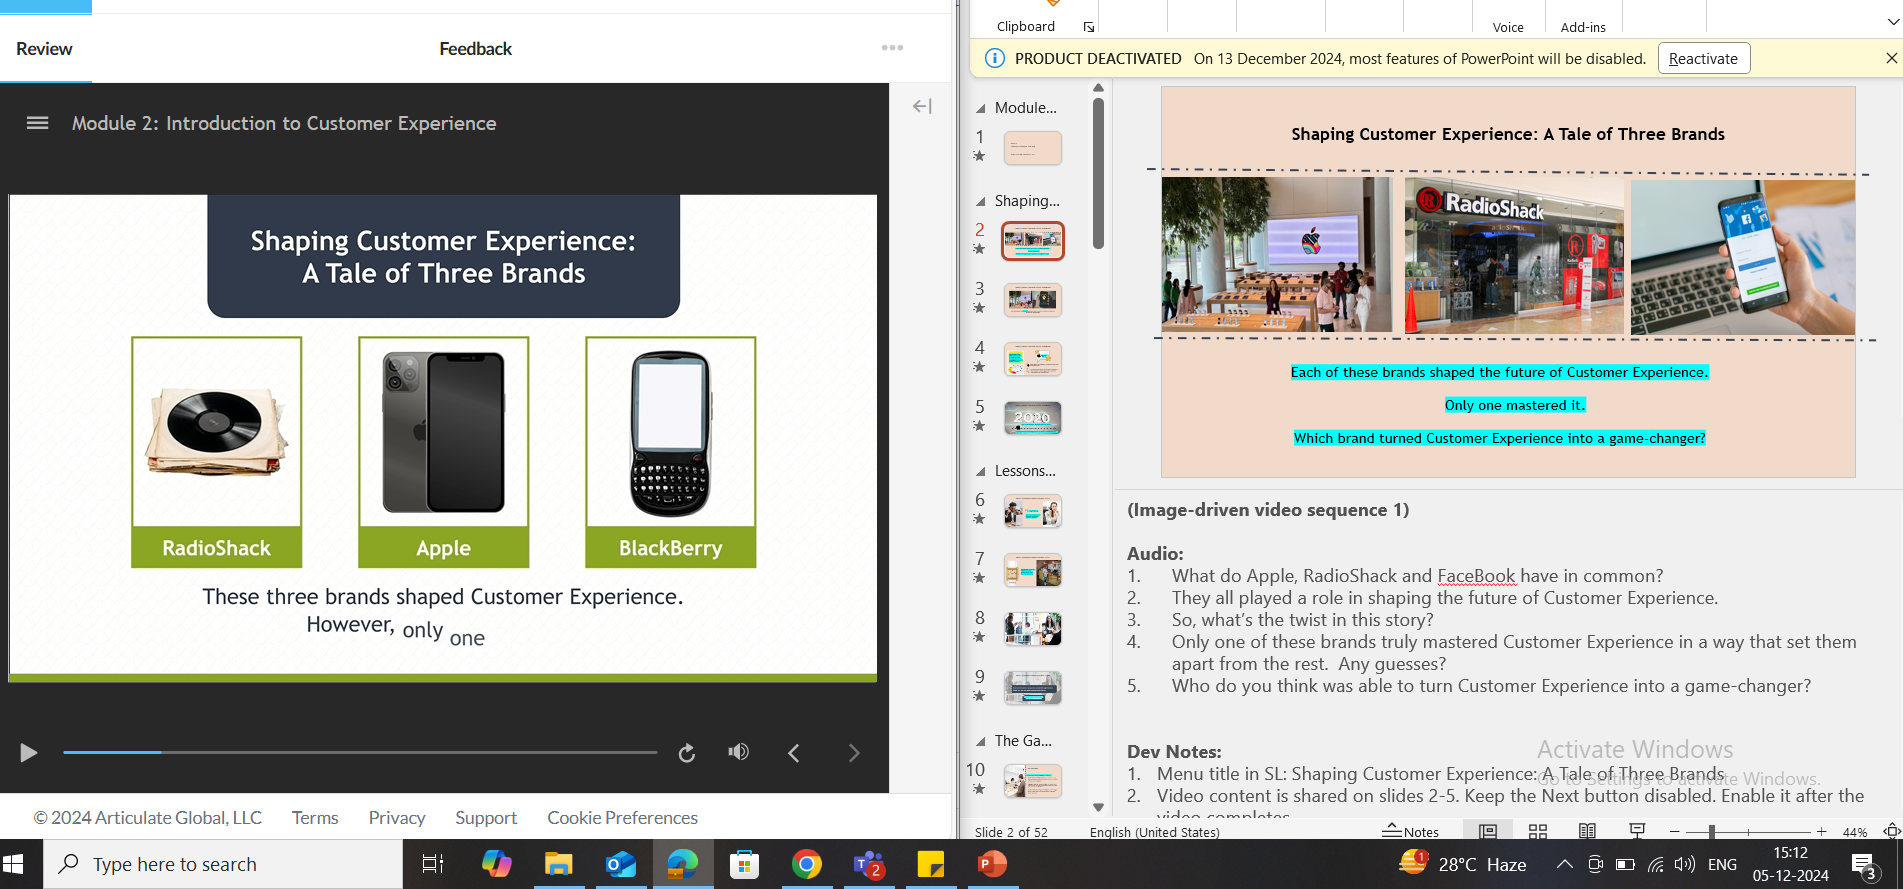Switch to Slide Sorter view
Screen dimensions: 1903x889
[x=1538, y=831]
